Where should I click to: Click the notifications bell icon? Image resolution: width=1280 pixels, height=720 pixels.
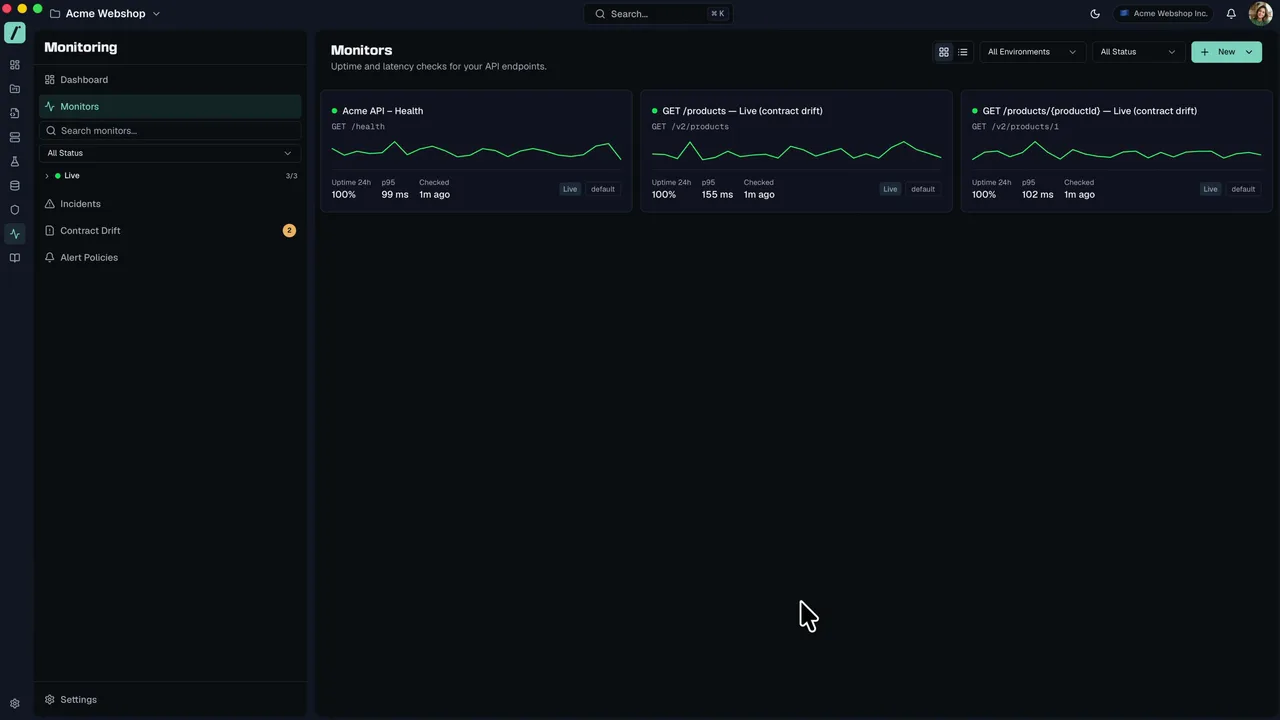coord(1231,14)
